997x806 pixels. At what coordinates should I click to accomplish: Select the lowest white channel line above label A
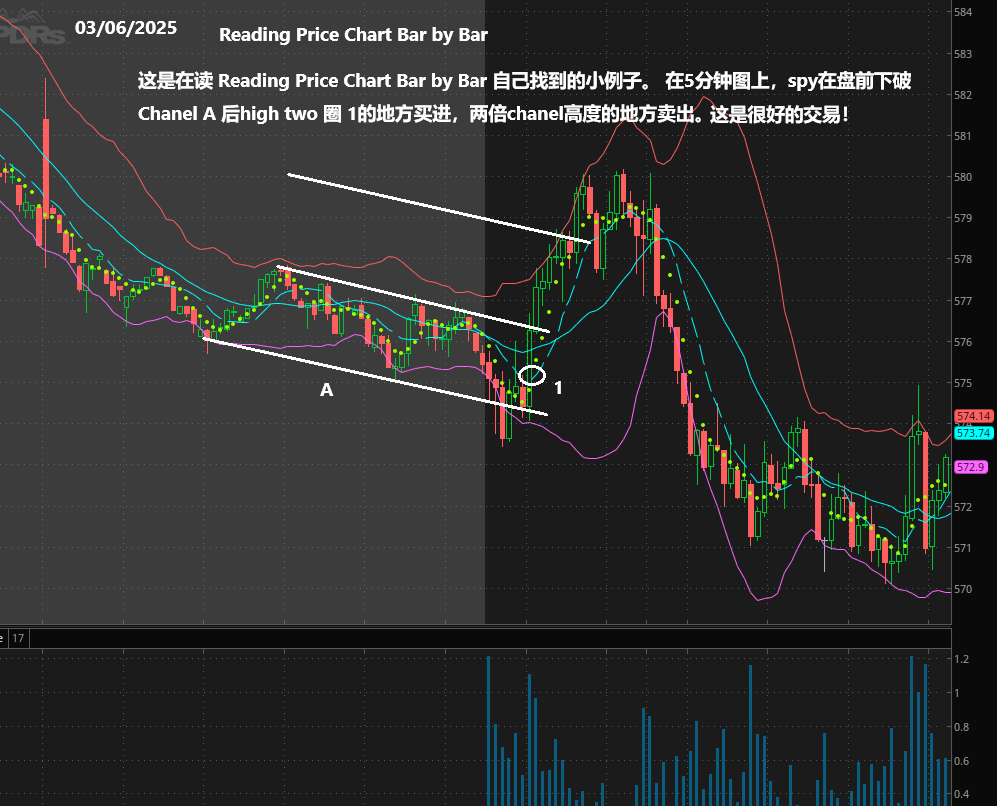coord(375,377)
